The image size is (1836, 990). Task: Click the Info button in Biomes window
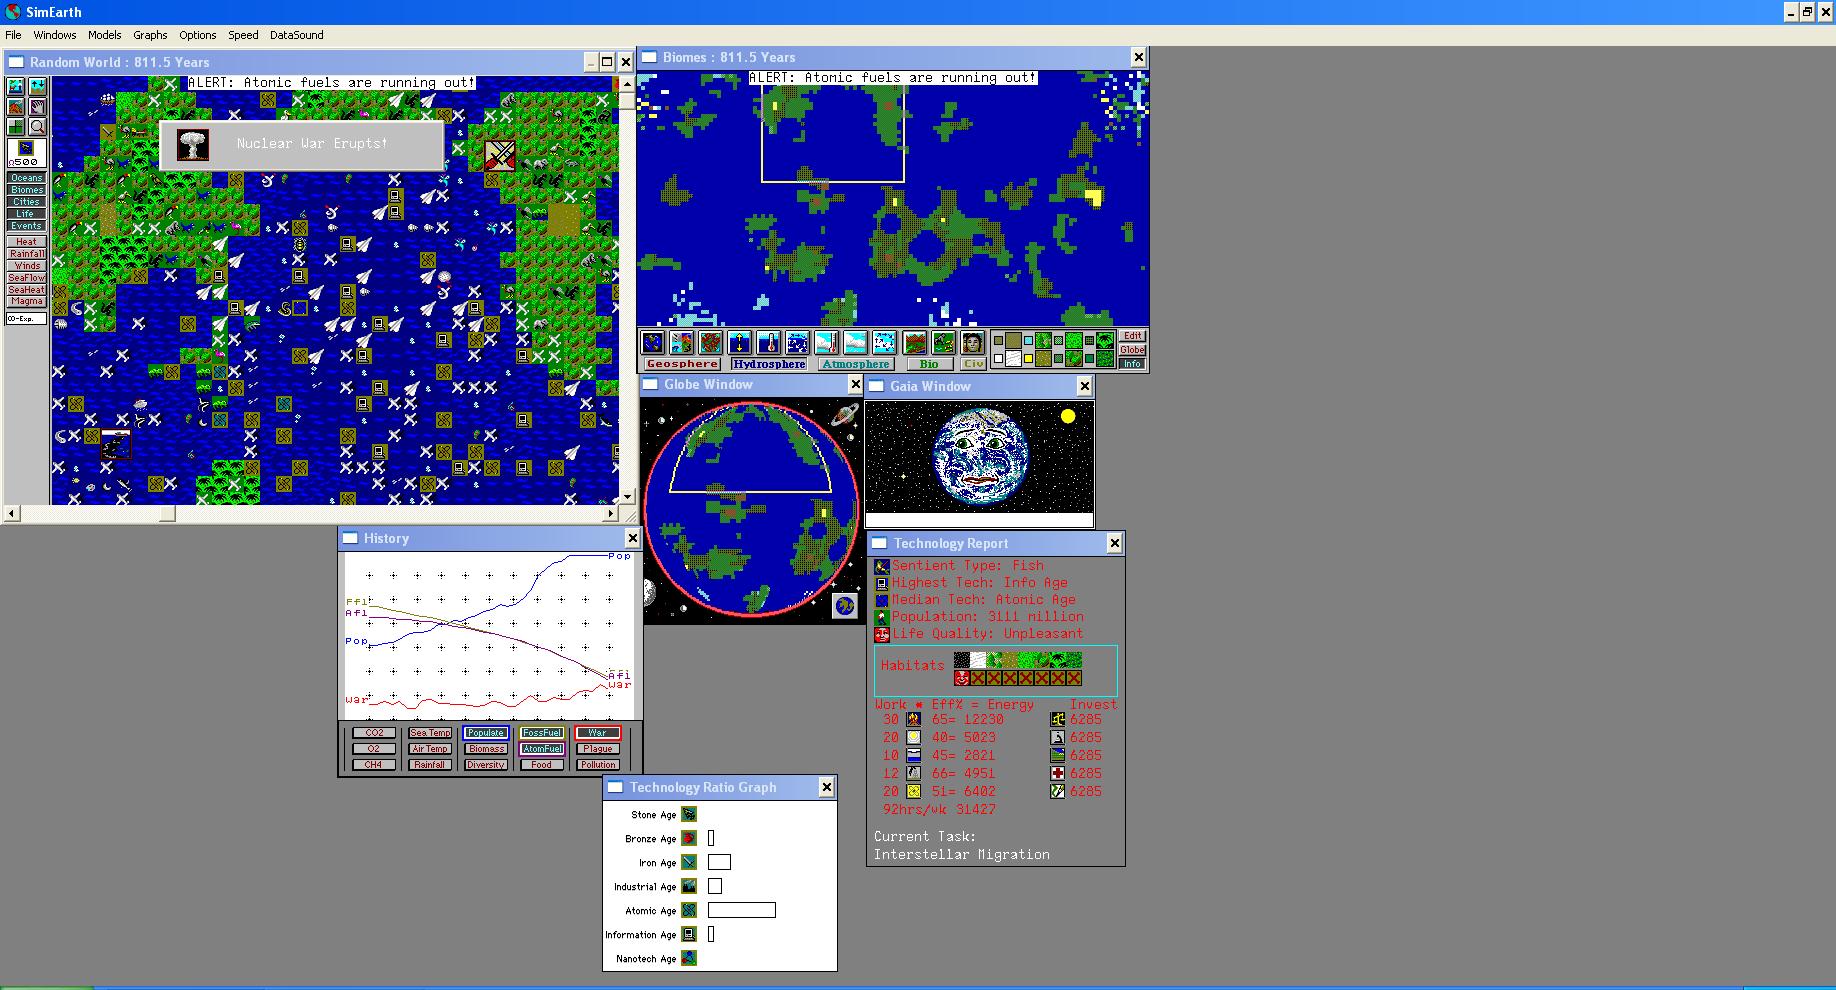1132,364
